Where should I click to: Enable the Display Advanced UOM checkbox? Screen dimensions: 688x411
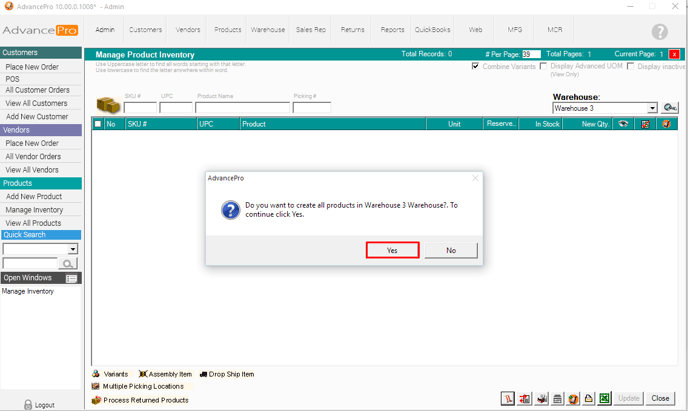click(x=543, y=66)
